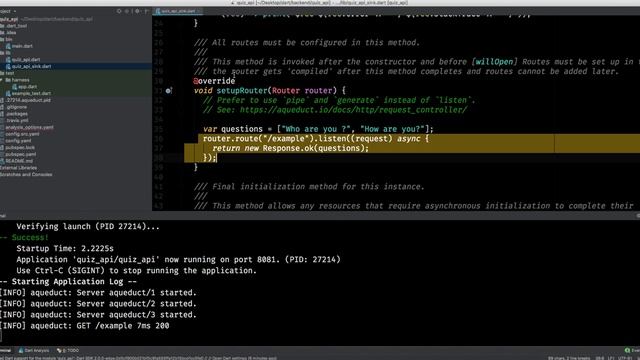Viewport: 640px width, 360px height.
Task: Select the quiz_api project root
Action: 9,19
